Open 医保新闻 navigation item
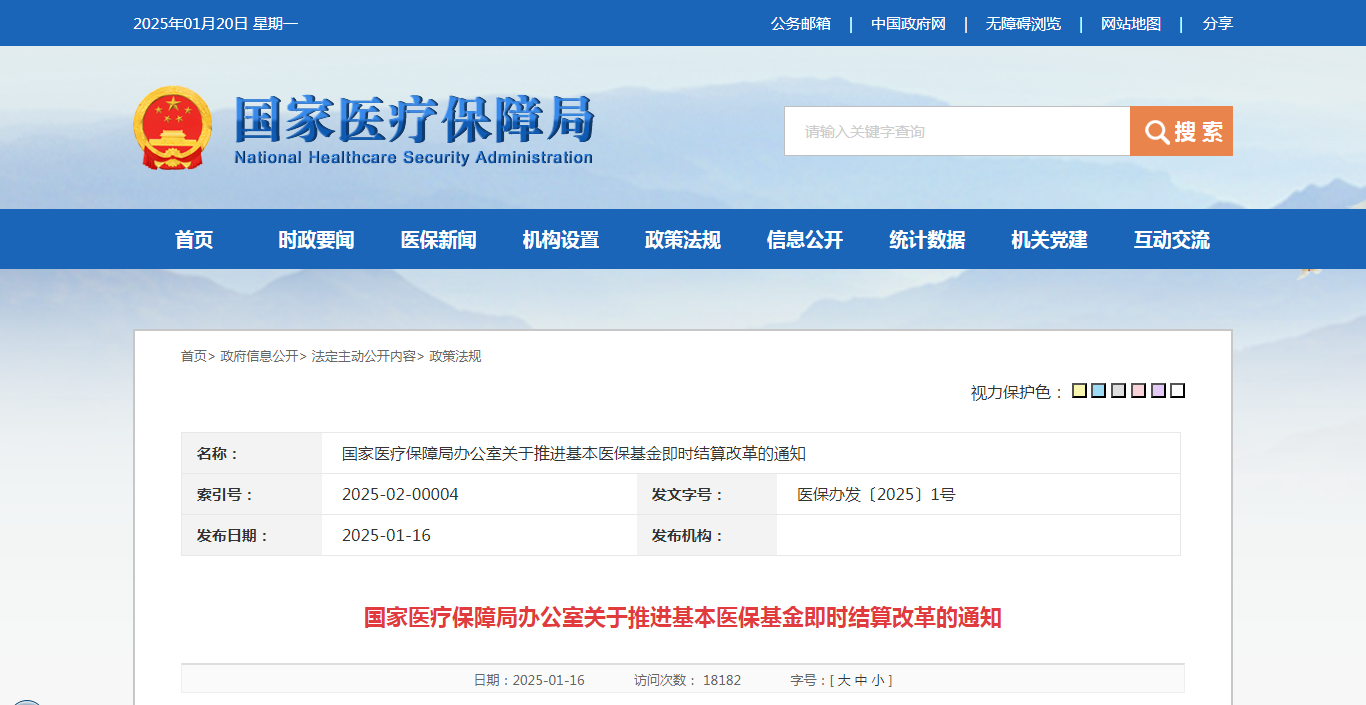Screen dimensions: 1366x705 tap(438, 240)
